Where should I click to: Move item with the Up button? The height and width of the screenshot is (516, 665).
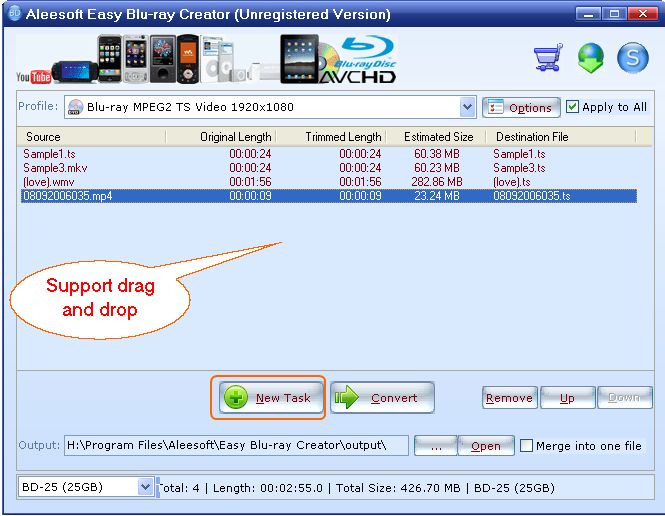coord(567,398)
